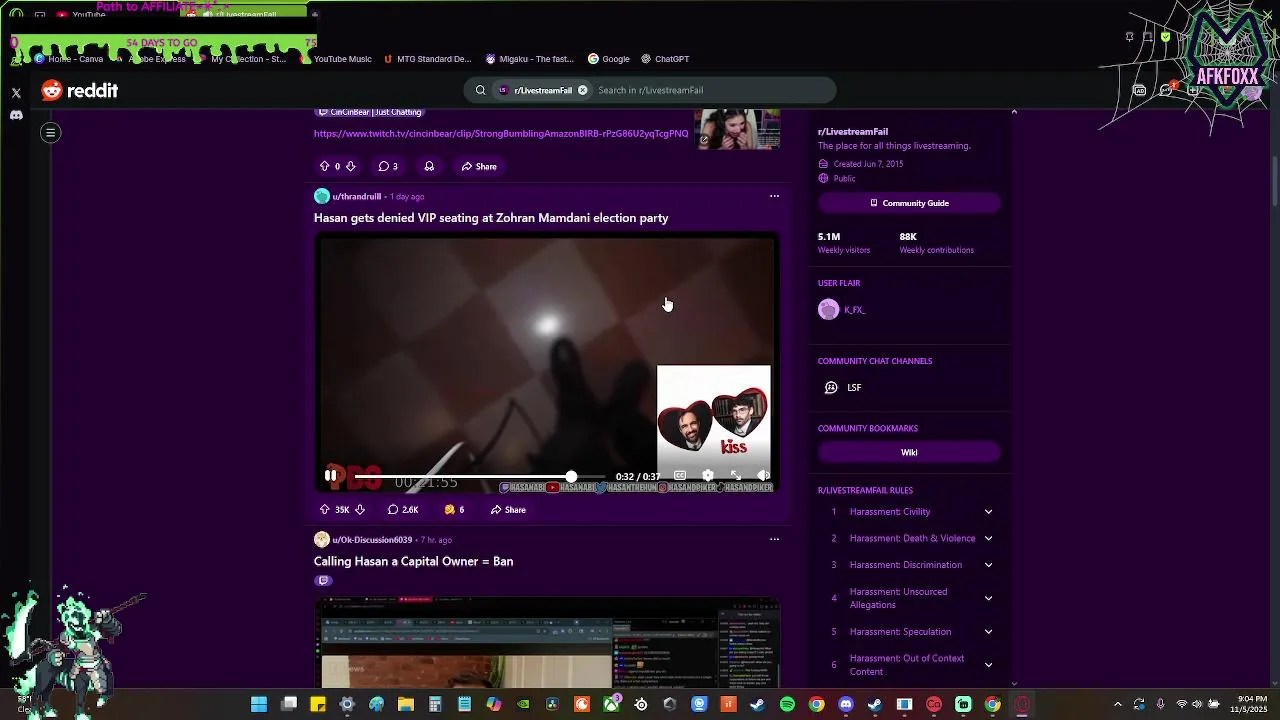Expand rule 3 Harassment: Discrimination
This screenshot has height=720, width=1280.
909,565
